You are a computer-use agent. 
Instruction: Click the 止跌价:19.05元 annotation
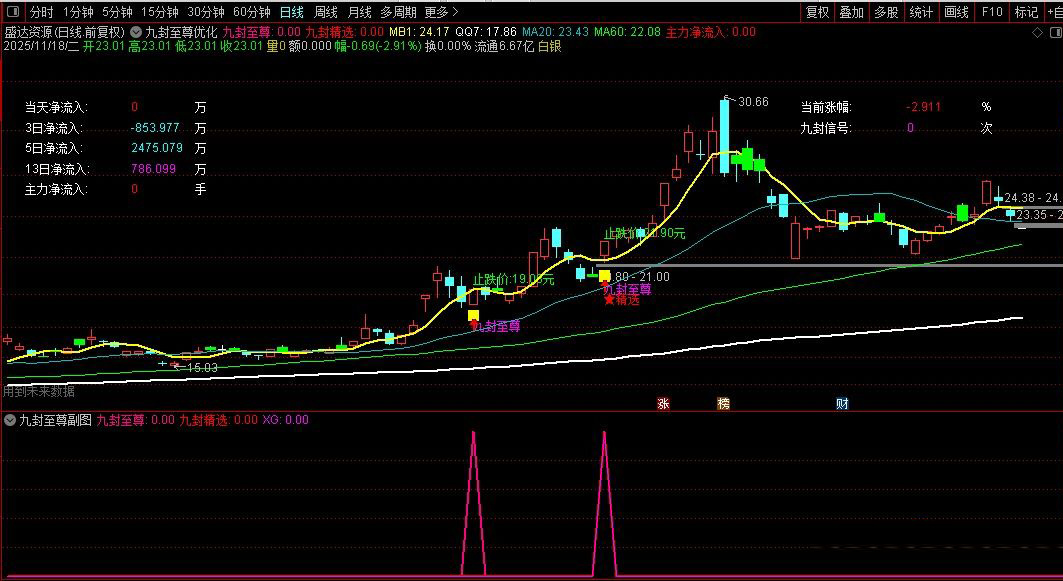513,279
